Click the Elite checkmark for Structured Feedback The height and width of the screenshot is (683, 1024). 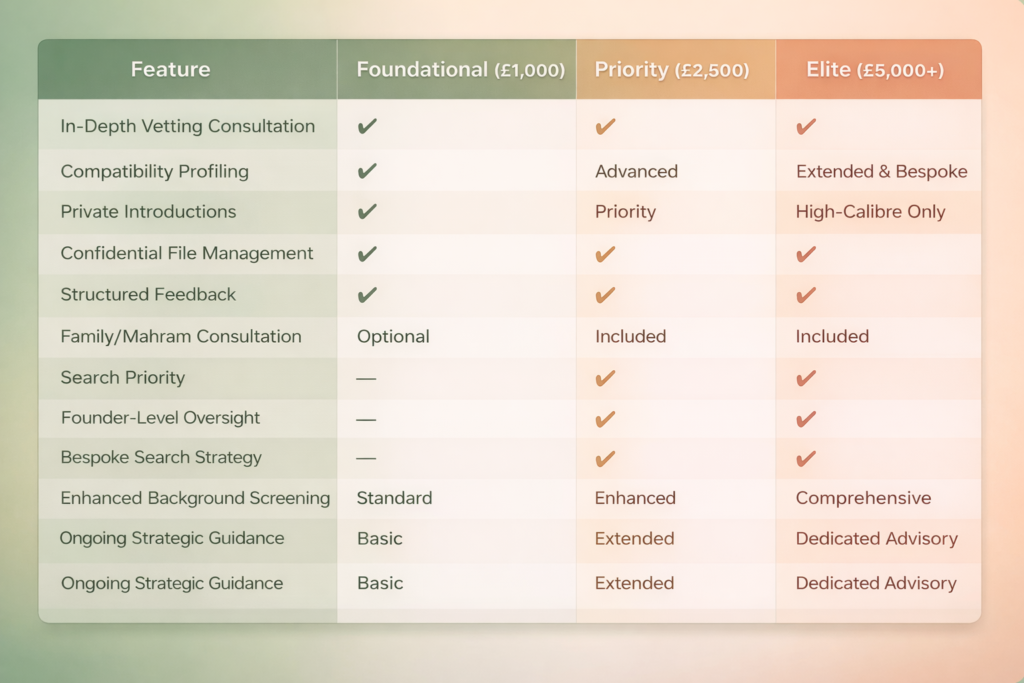[x=806, y=295]
